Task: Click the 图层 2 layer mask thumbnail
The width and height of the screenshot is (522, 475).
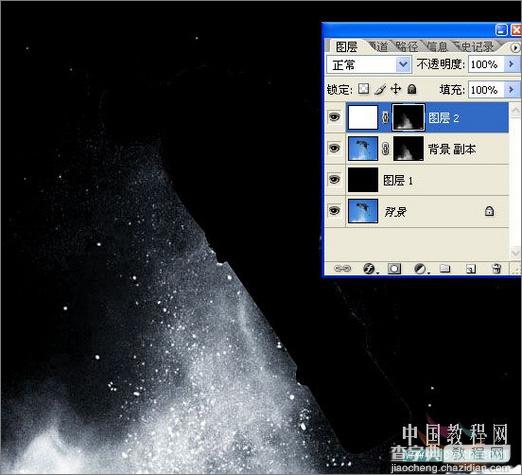Action: click(x=408, y=117)
